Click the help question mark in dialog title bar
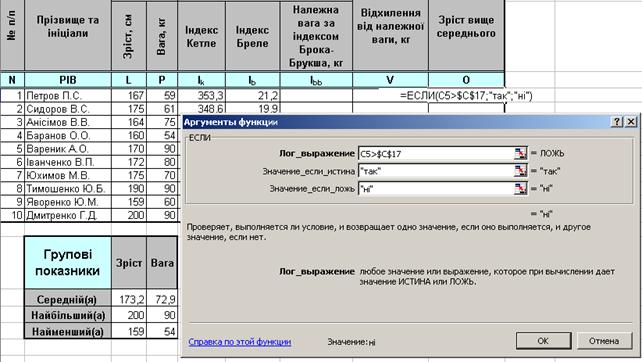The image size is (642, 362). 617,122
